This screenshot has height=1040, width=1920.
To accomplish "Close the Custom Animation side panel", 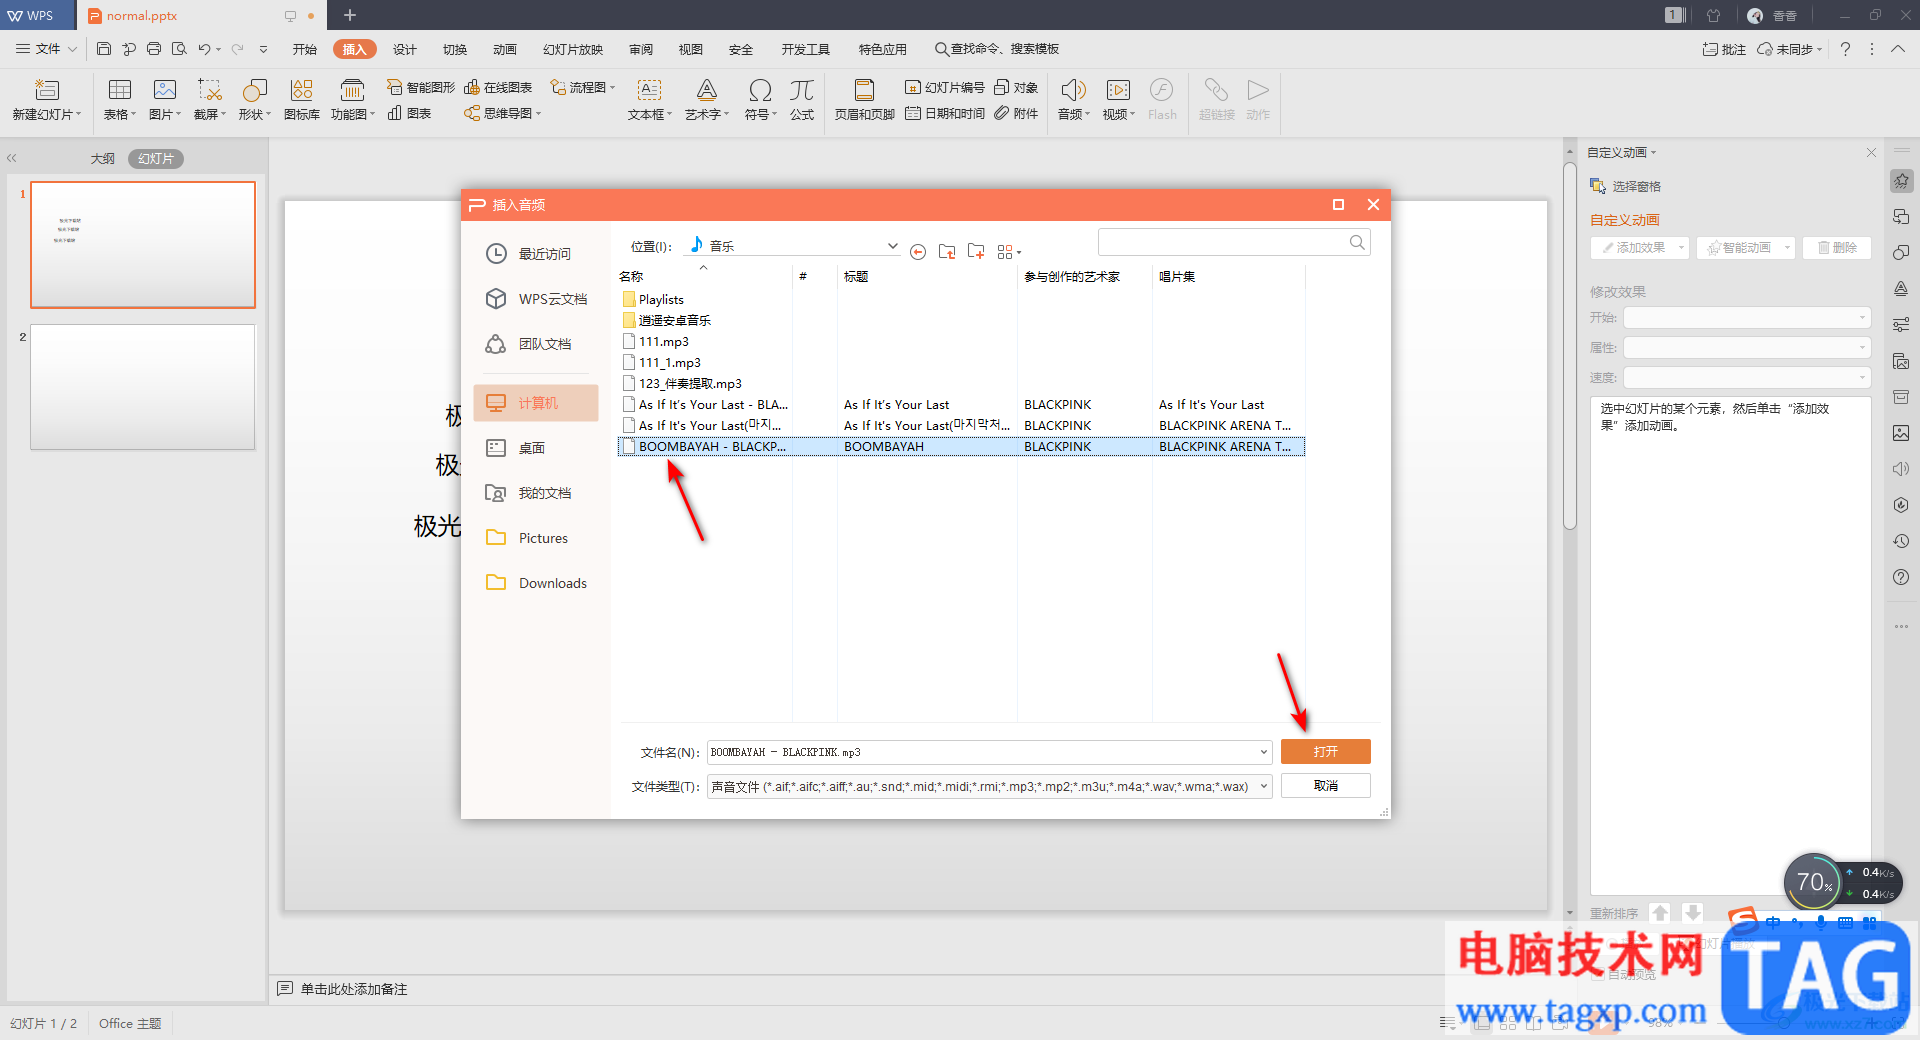I will [1871, 152].
